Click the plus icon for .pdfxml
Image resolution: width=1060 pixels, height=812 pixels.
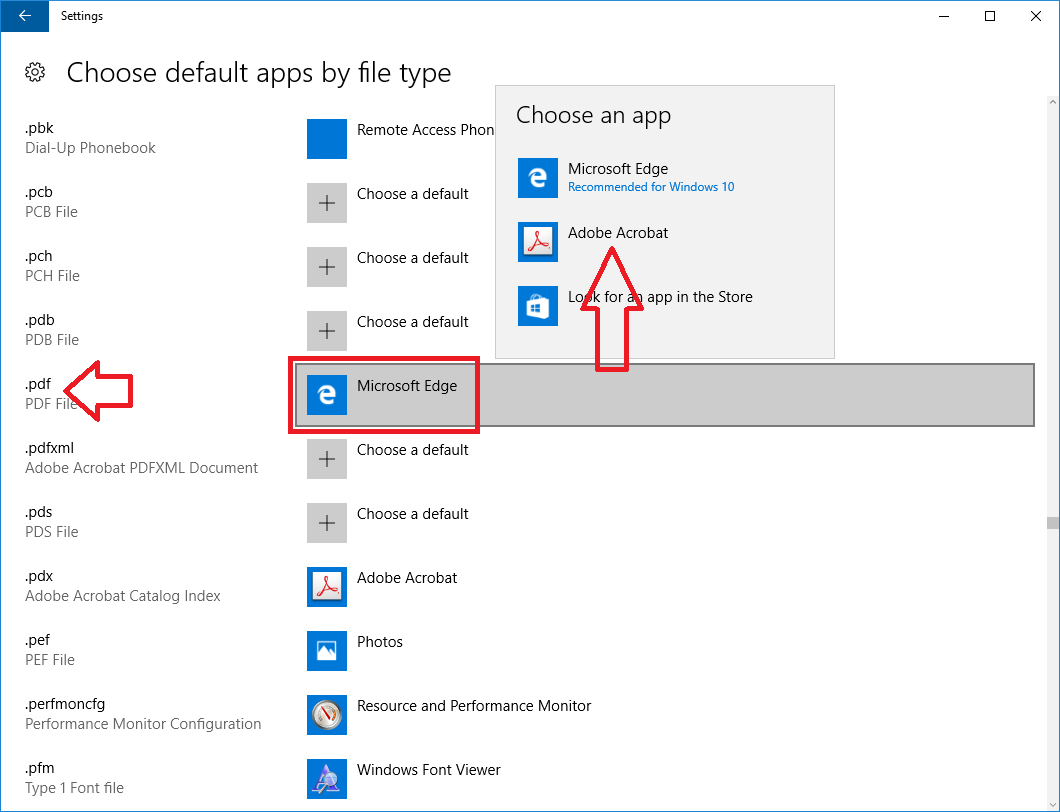[327, 459]
